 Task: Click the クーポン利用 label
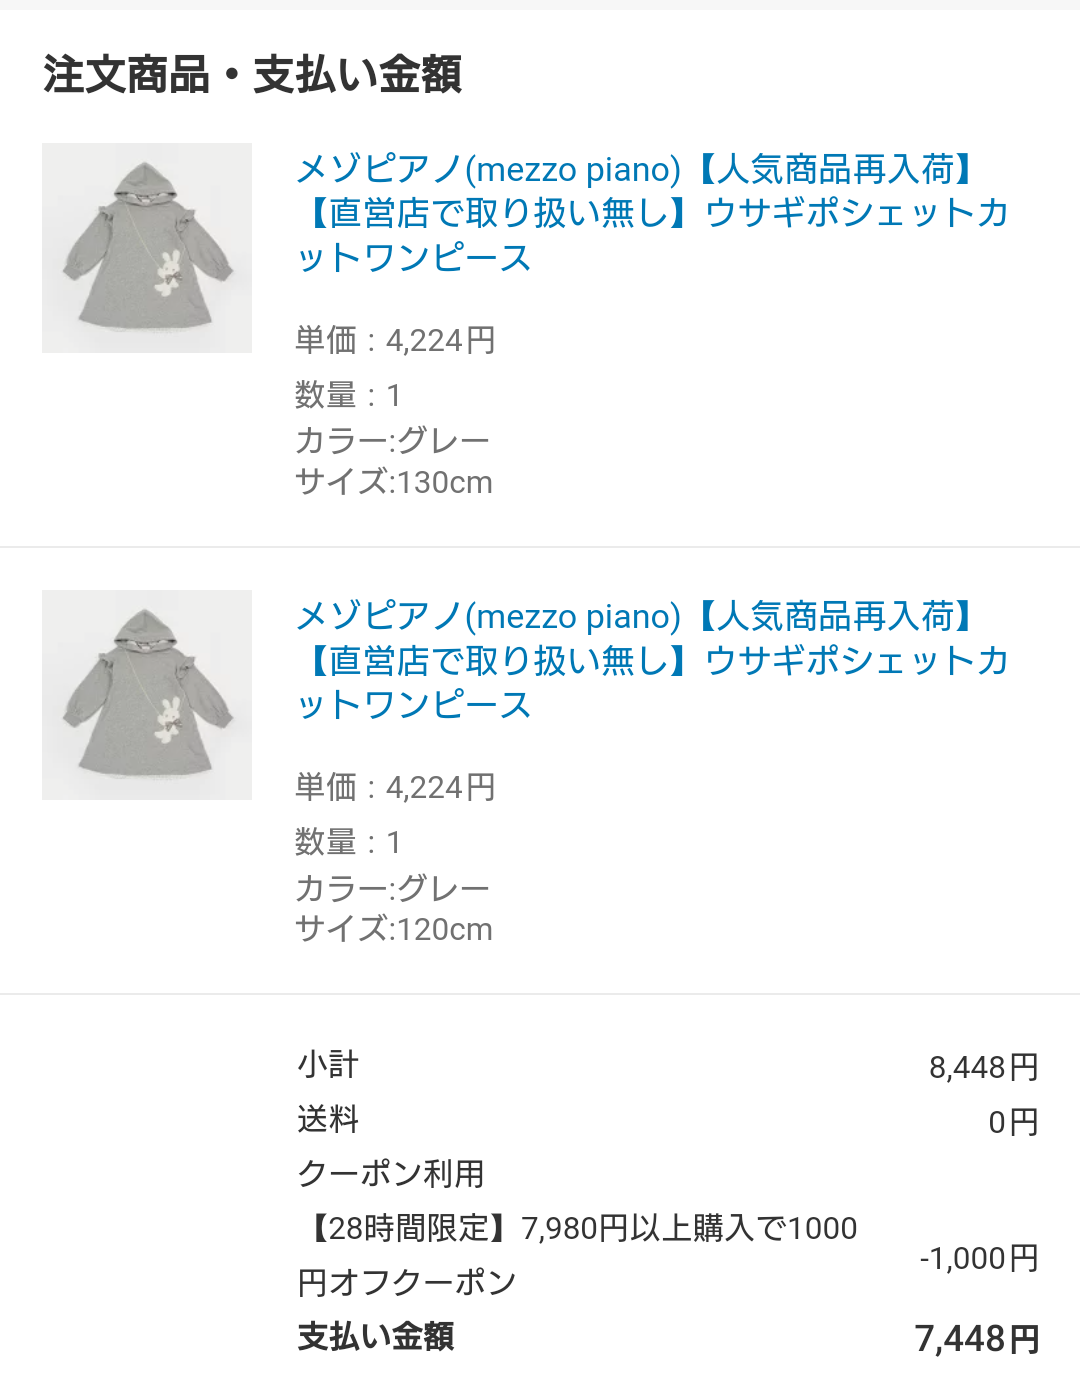point(391,1173)
